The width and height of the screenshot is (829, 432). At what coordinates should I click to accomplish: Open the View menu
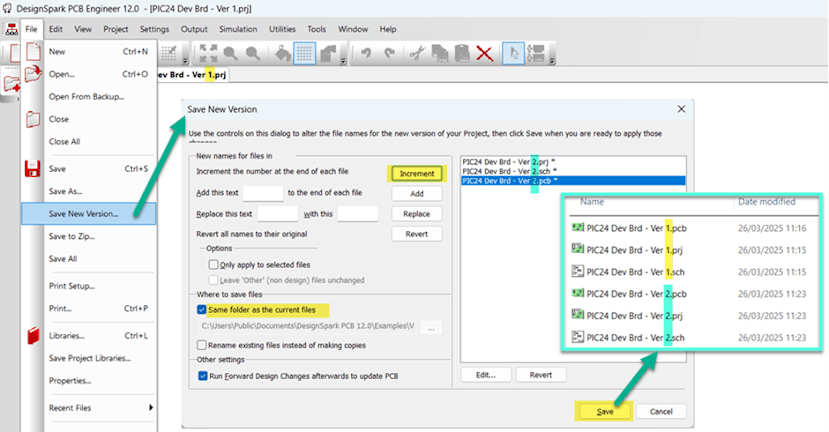[83, 29]
